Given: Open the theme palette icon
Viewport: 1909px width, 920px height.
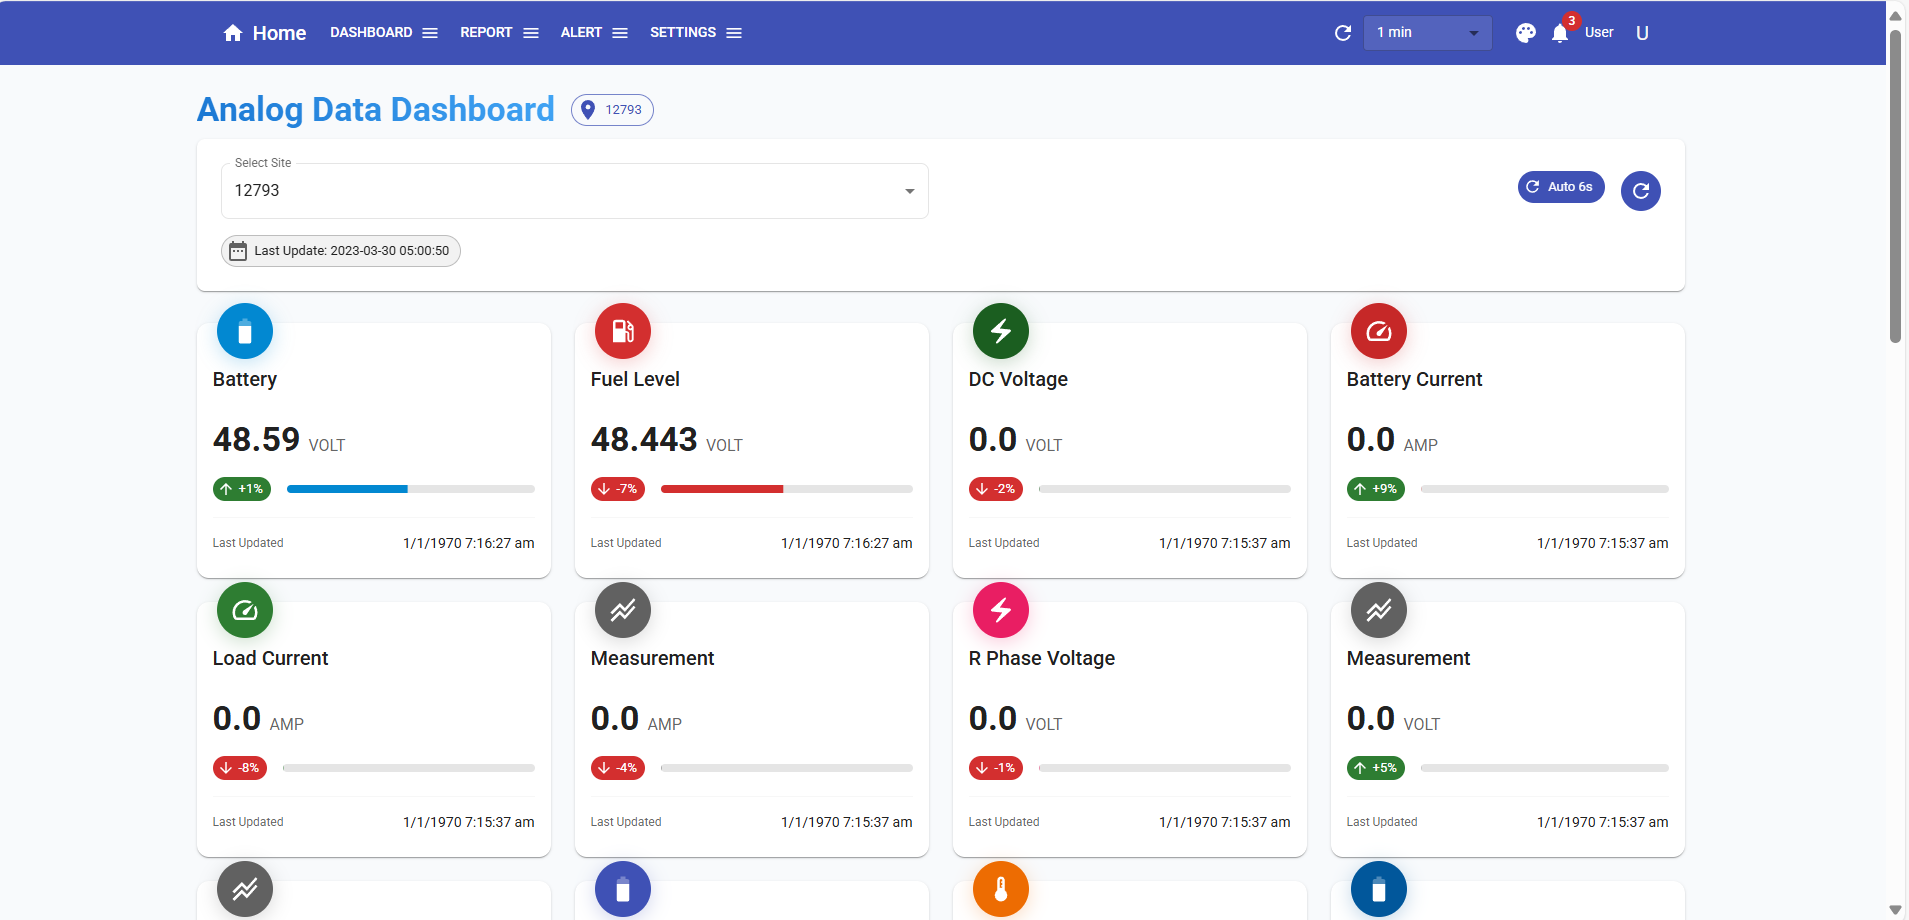Looking at the screenshot, I should (x=1525, y=33).
